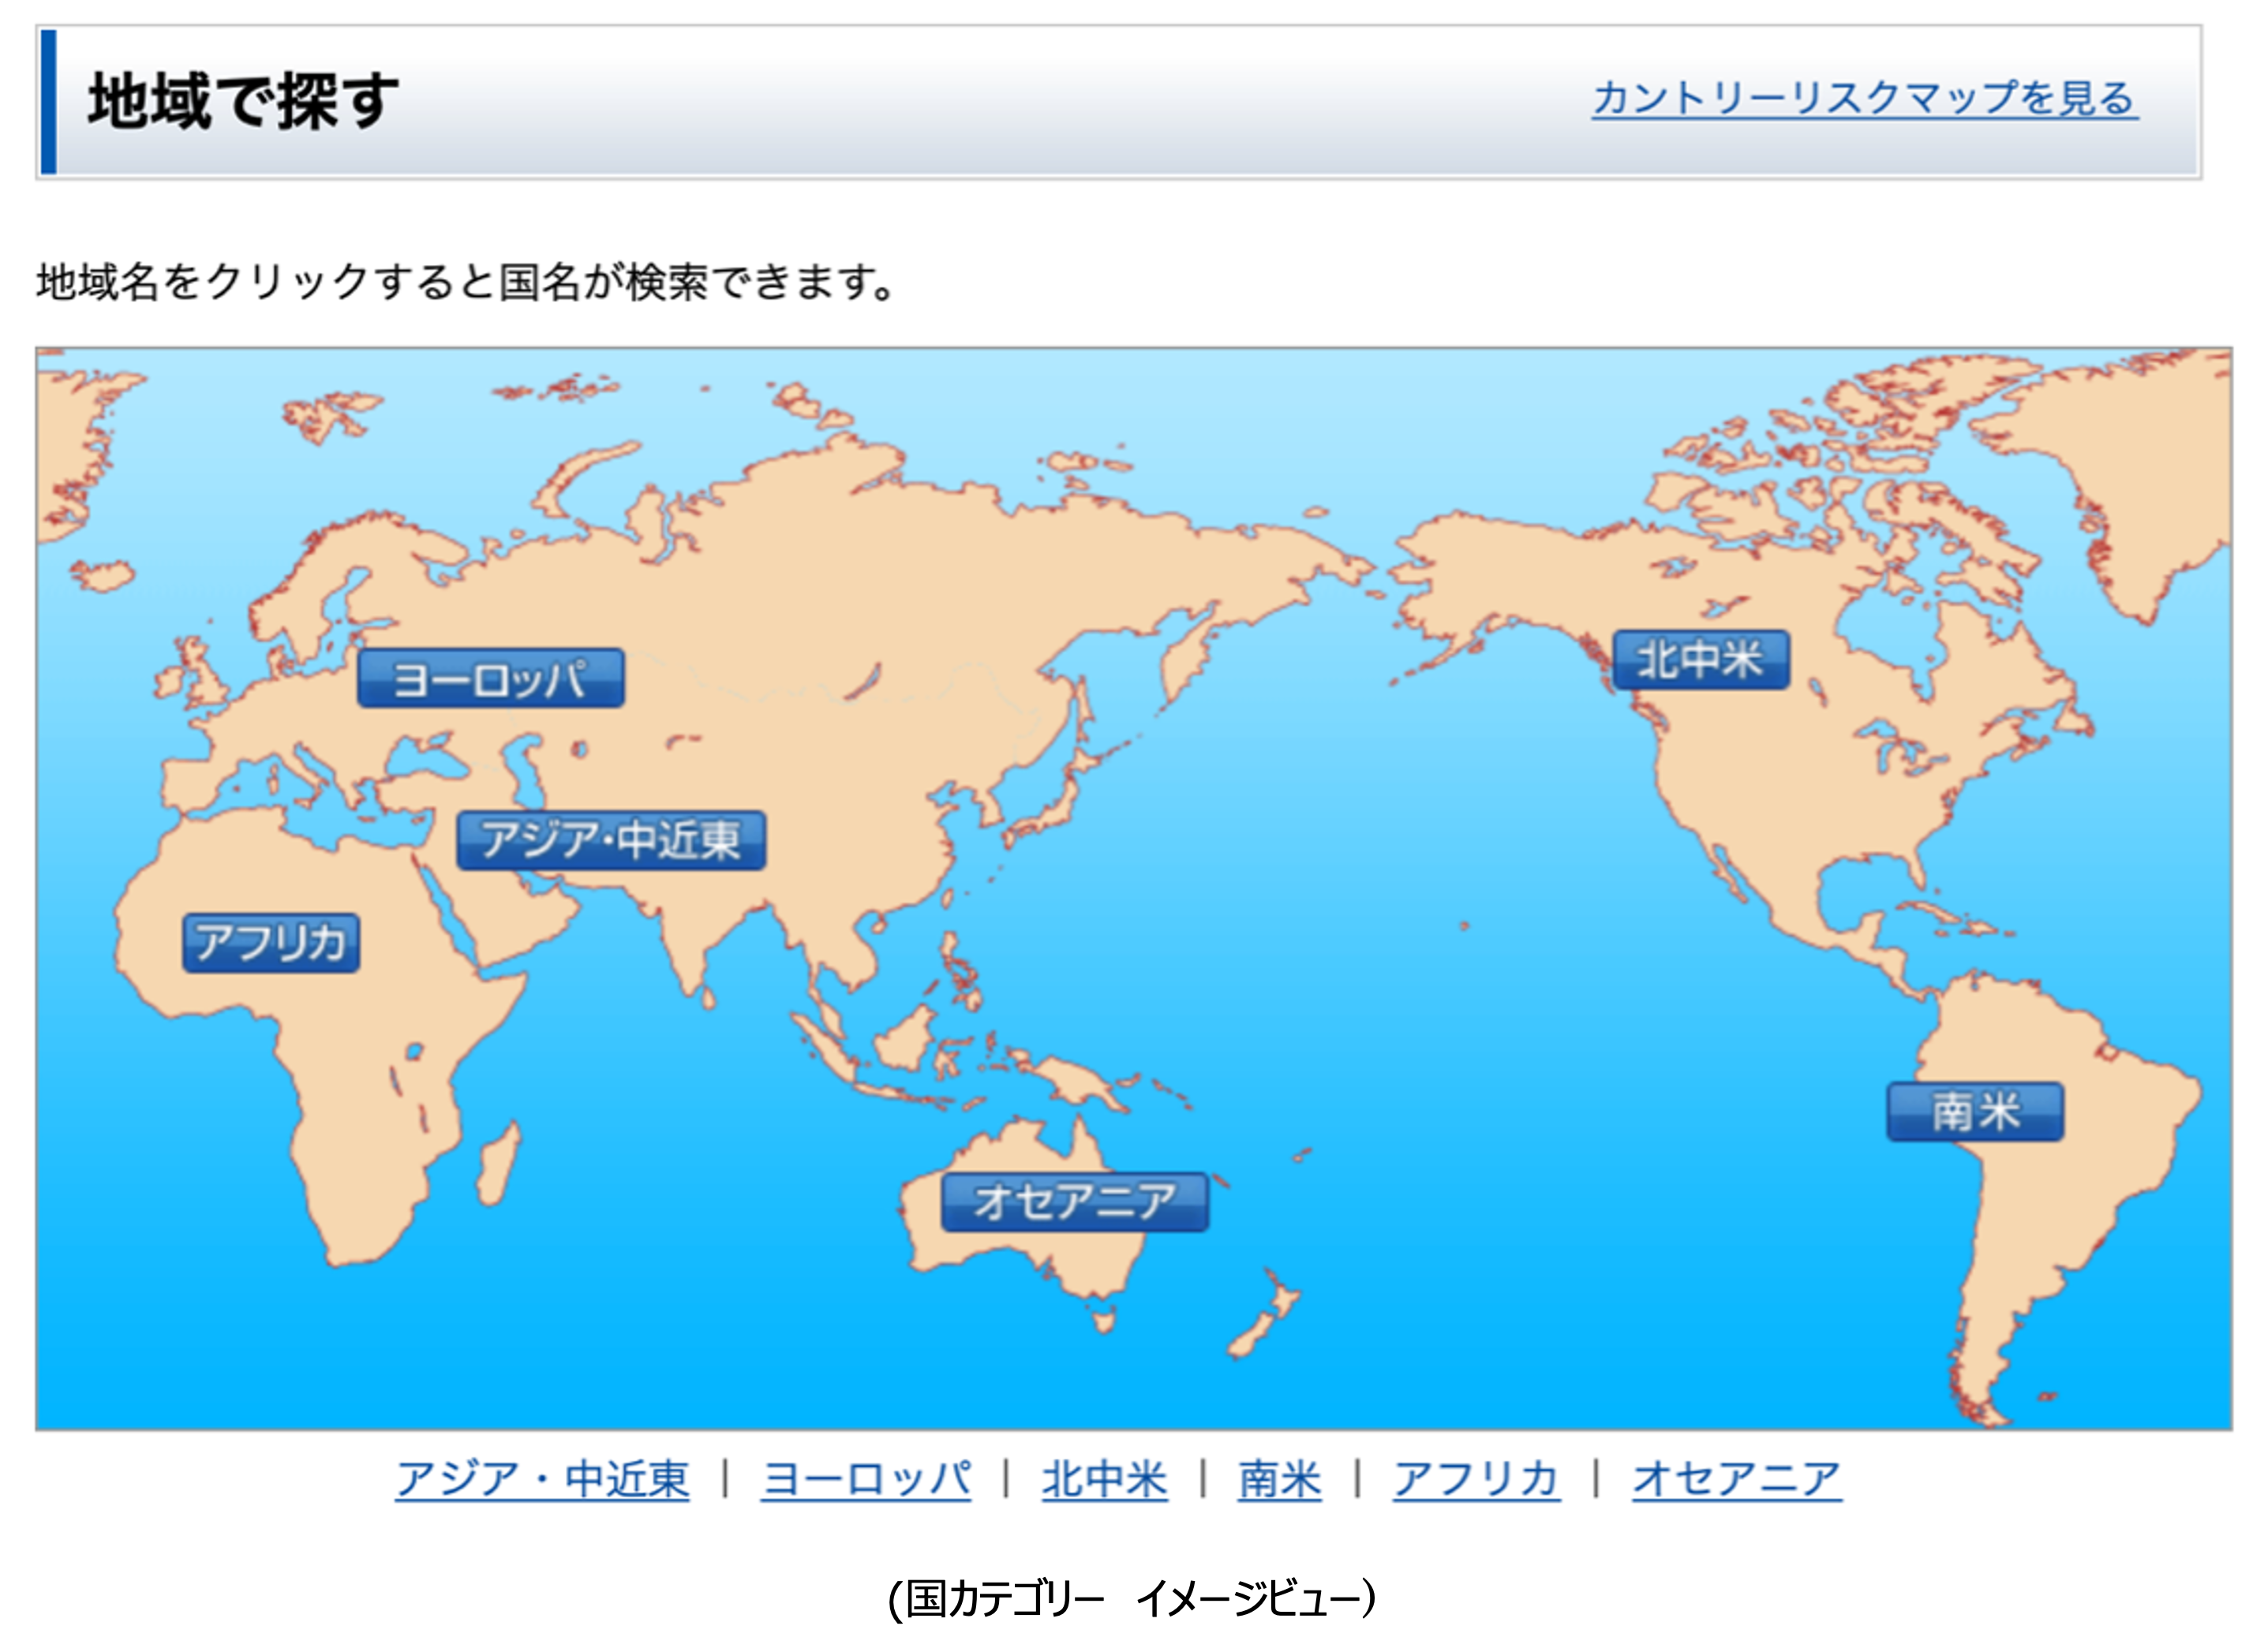Click the 国カテゴリー イメージビュー caption
Image resolution: width=2264 pixels, height=1652 pixels.
[1131, 1598]
